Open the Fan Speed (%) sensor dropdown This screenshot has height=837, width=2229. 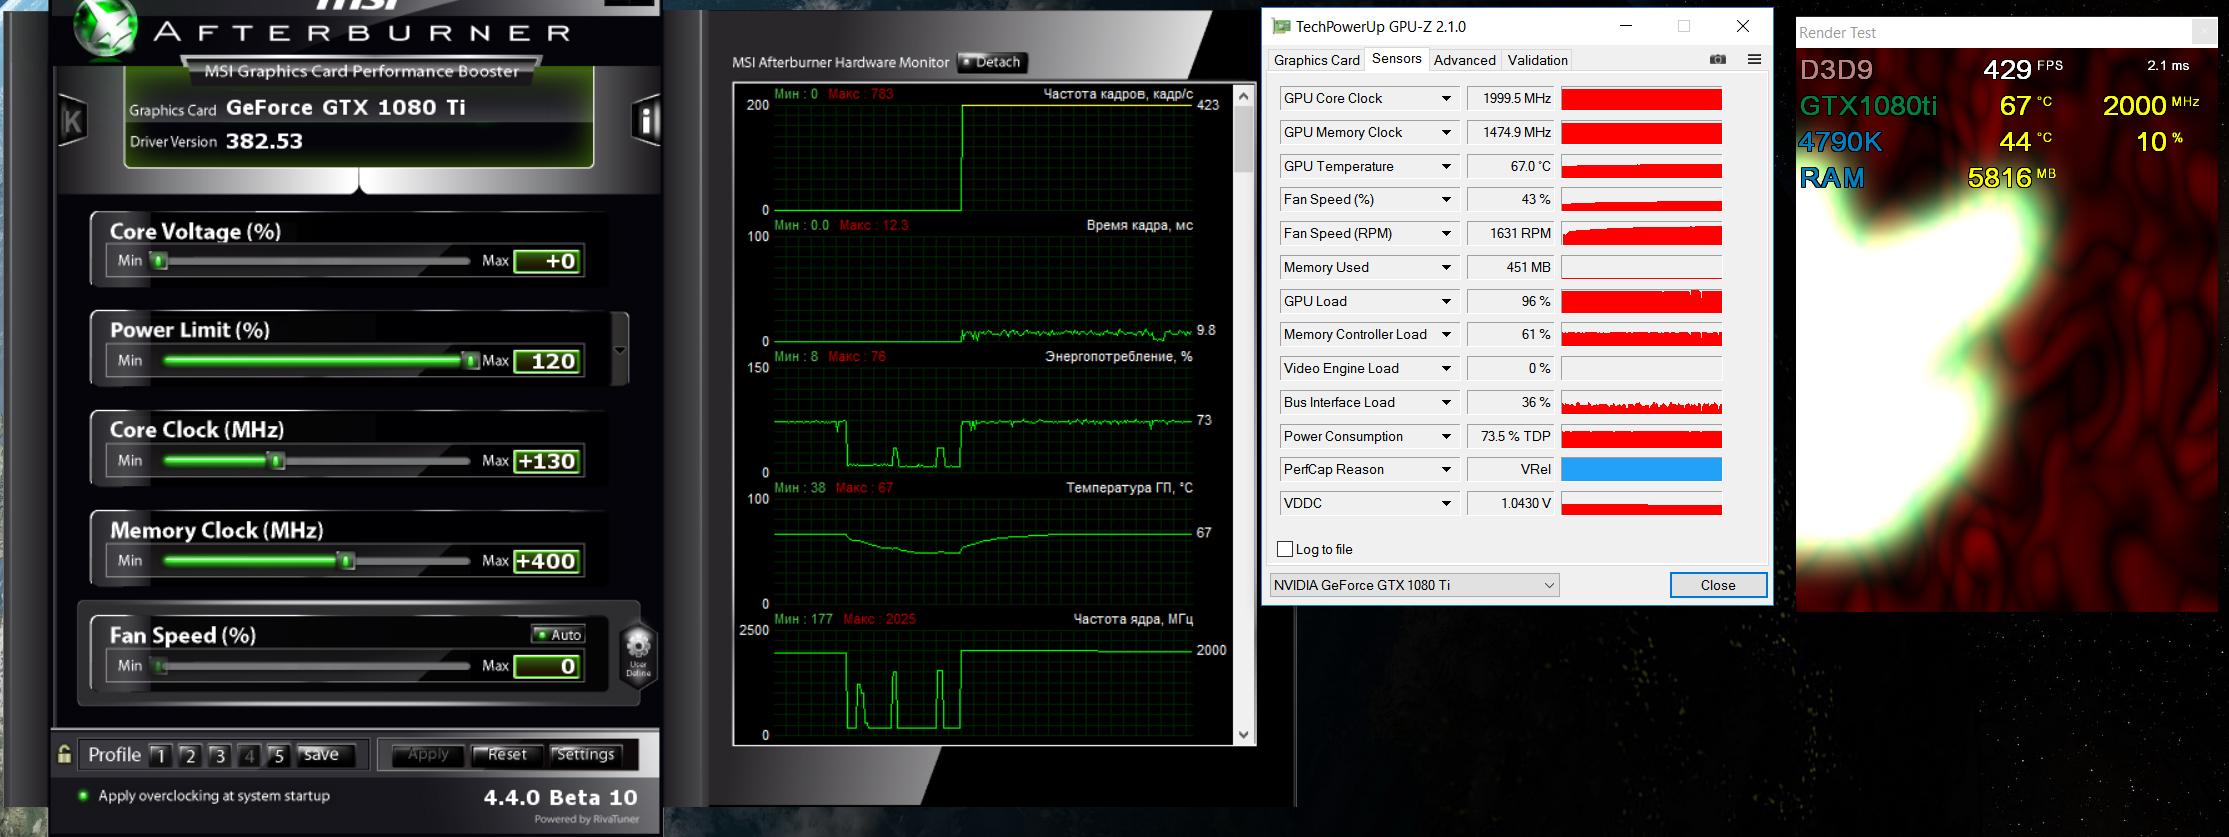(1446, 200)
